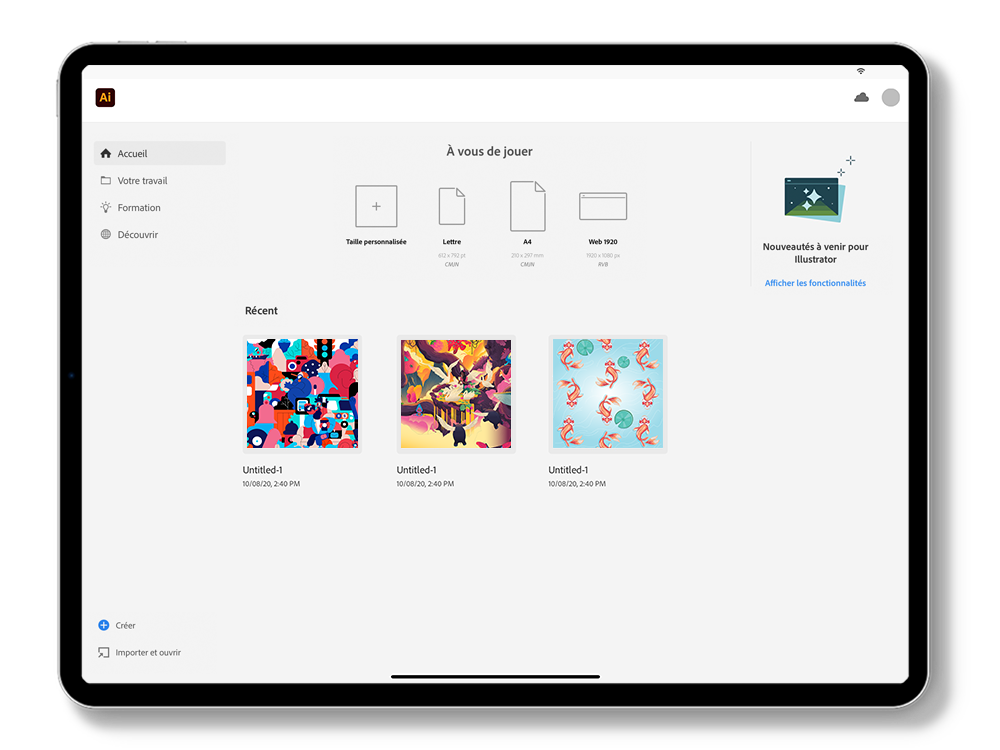The width and height of the screenshot is (1000, 750).
Task: Open the Découvrir globe icon
Action: coord(105,234)
